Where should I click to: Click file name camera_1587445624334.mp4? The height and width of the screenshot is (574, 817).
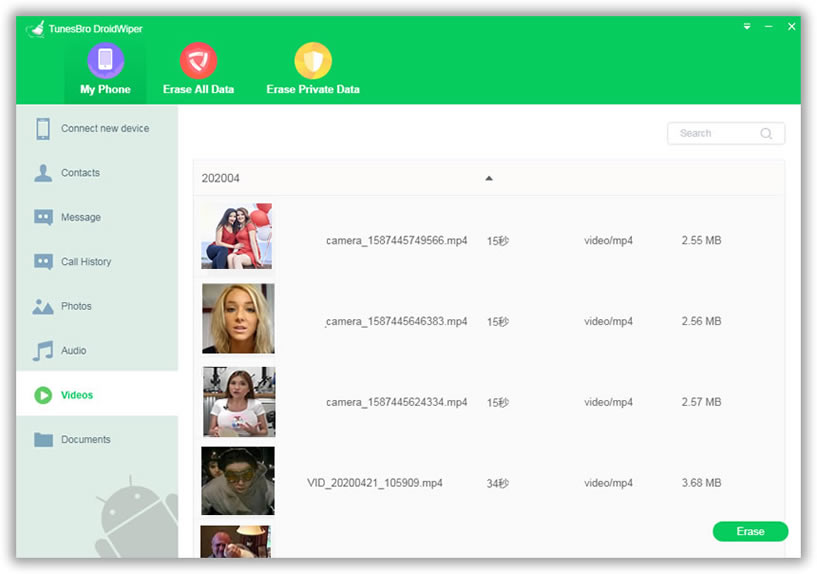(397, 402)
